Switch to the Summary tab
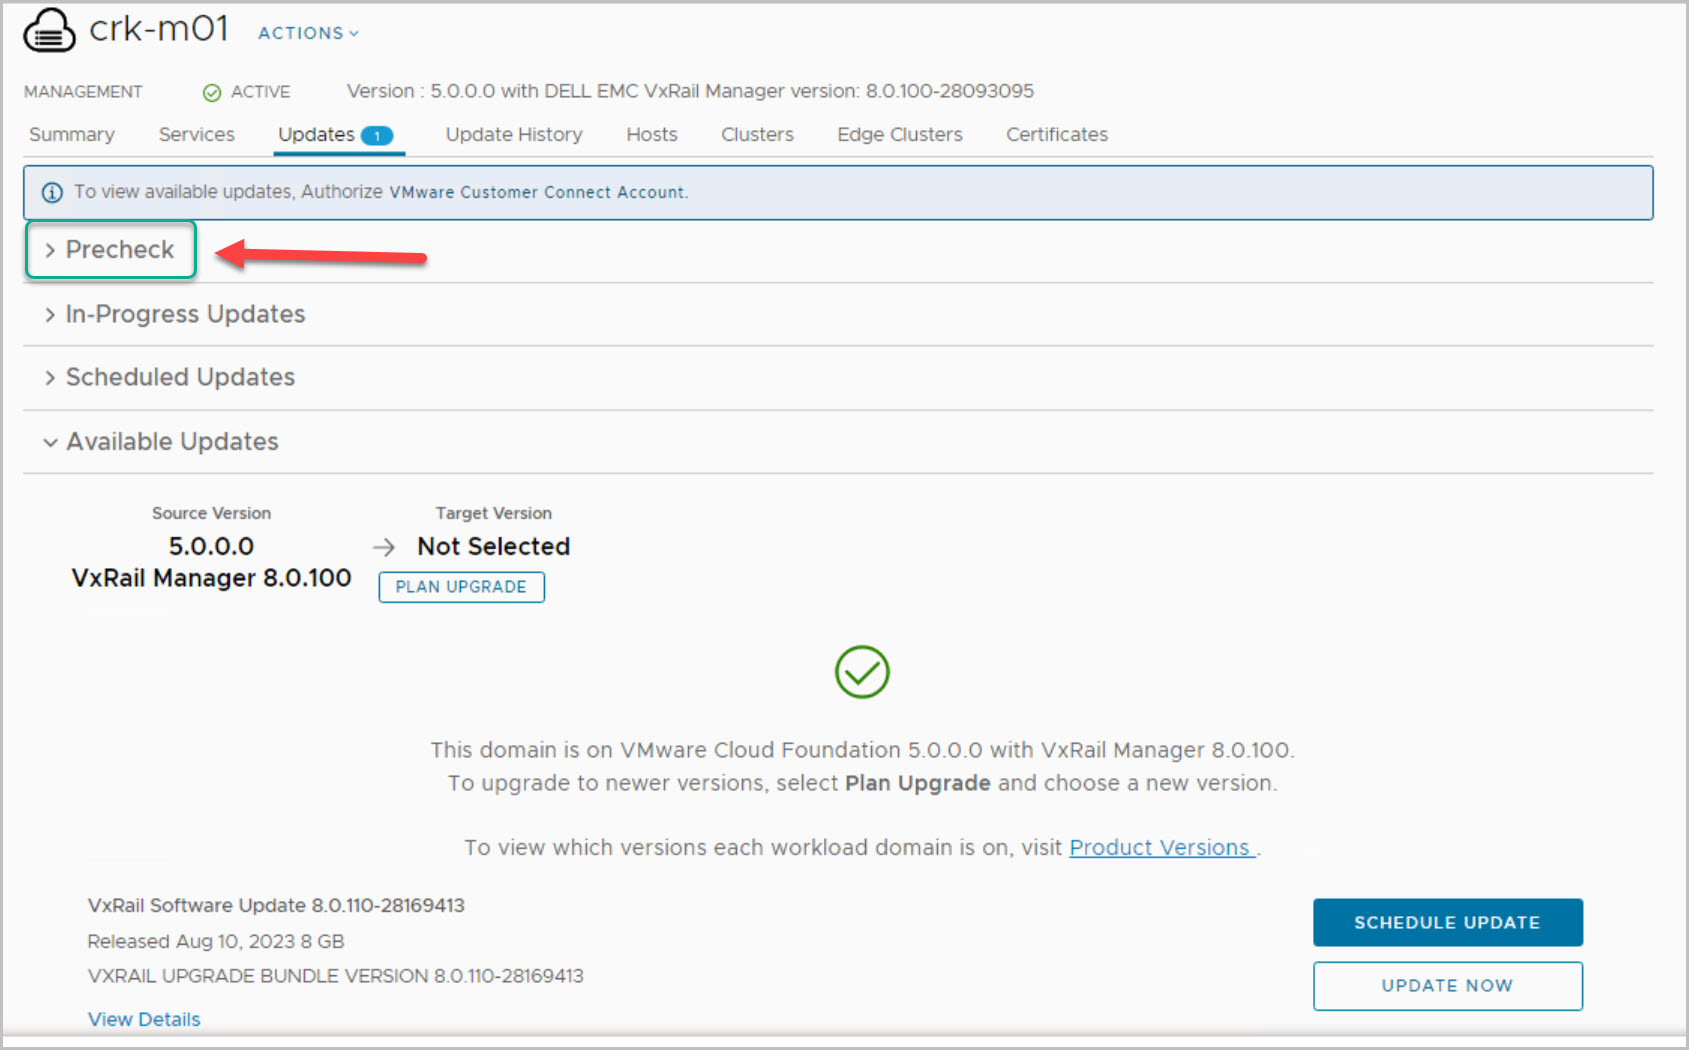The height and width of the screenshot is (1050, 1689). (x=72, y=134)
